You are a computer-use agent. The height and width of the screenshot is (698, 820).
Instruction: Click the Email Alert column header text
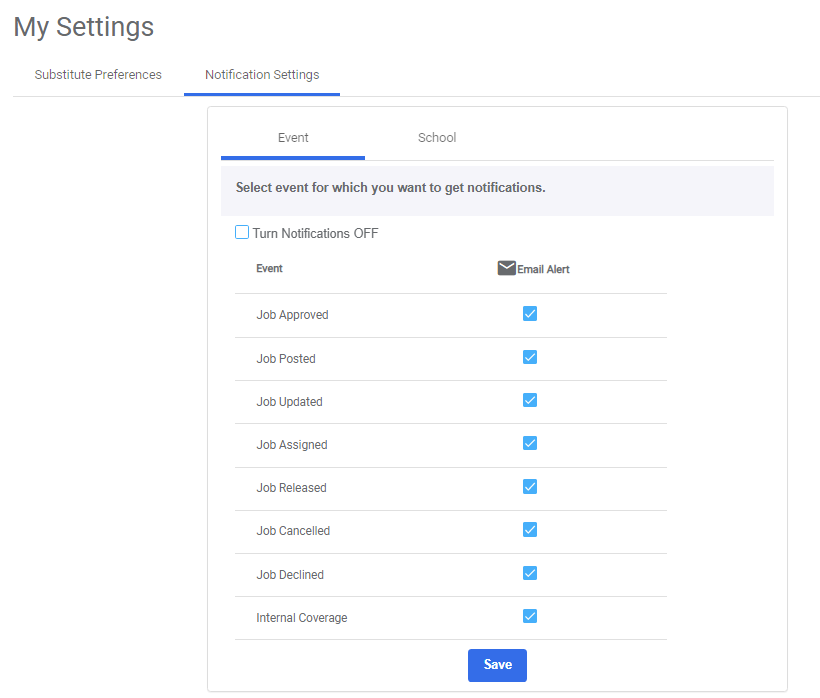543,270
